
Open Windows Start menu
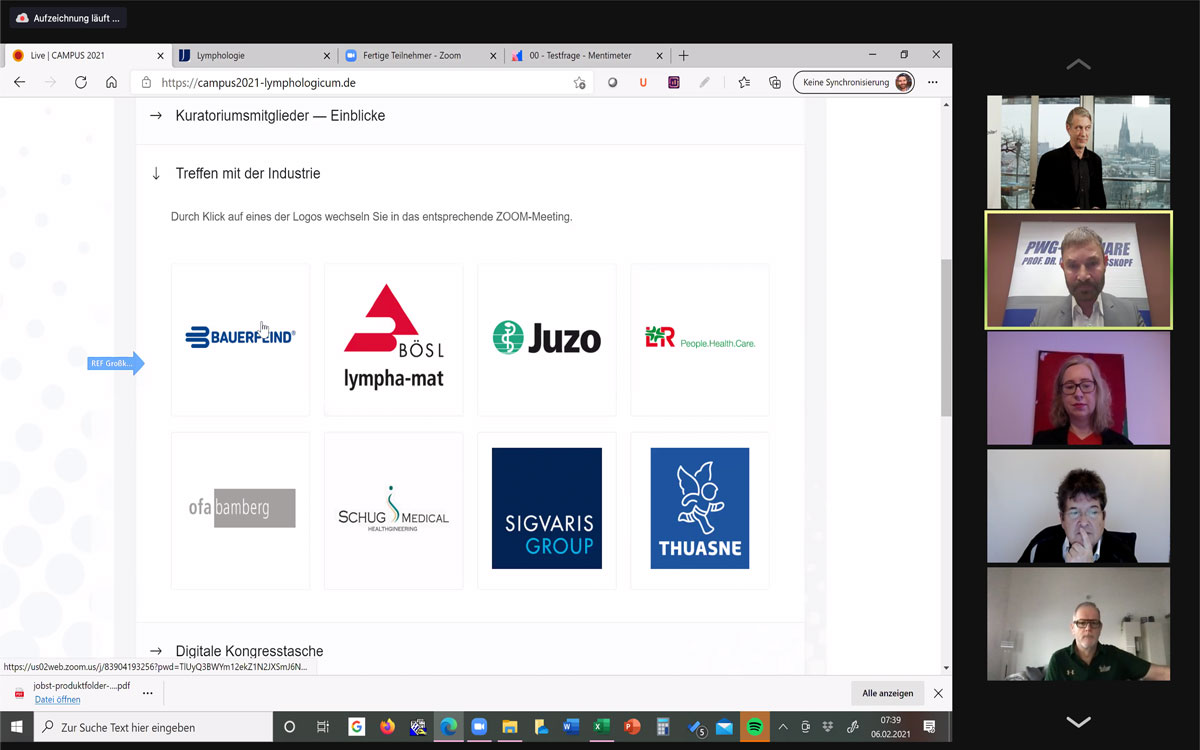click(x=16, y=727)
